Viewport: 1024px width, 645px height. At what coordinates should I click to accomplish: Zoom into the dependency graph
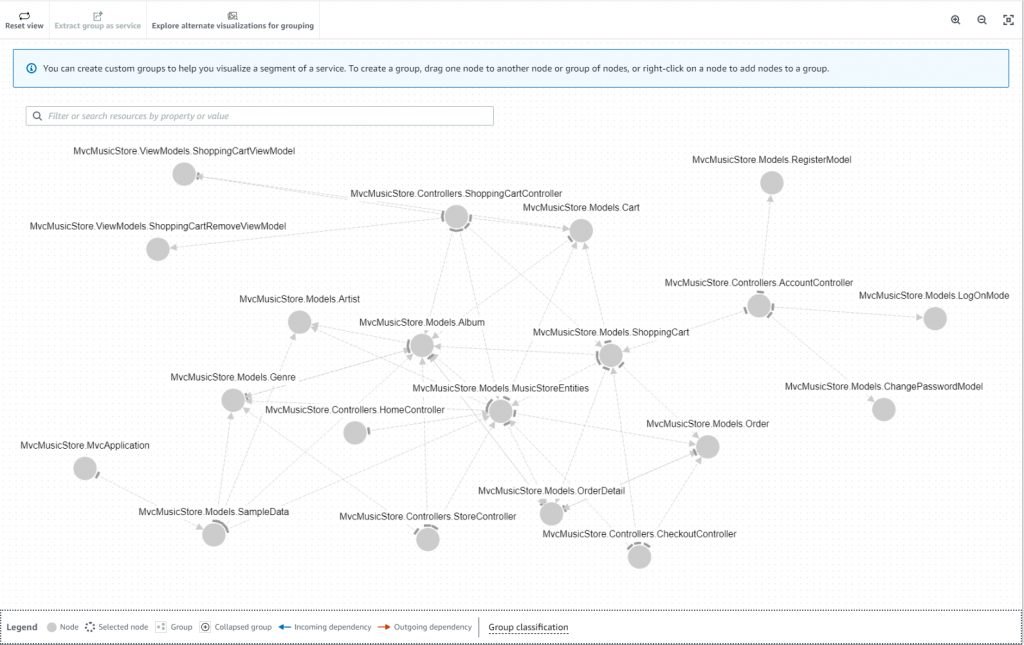coord(956,19)
